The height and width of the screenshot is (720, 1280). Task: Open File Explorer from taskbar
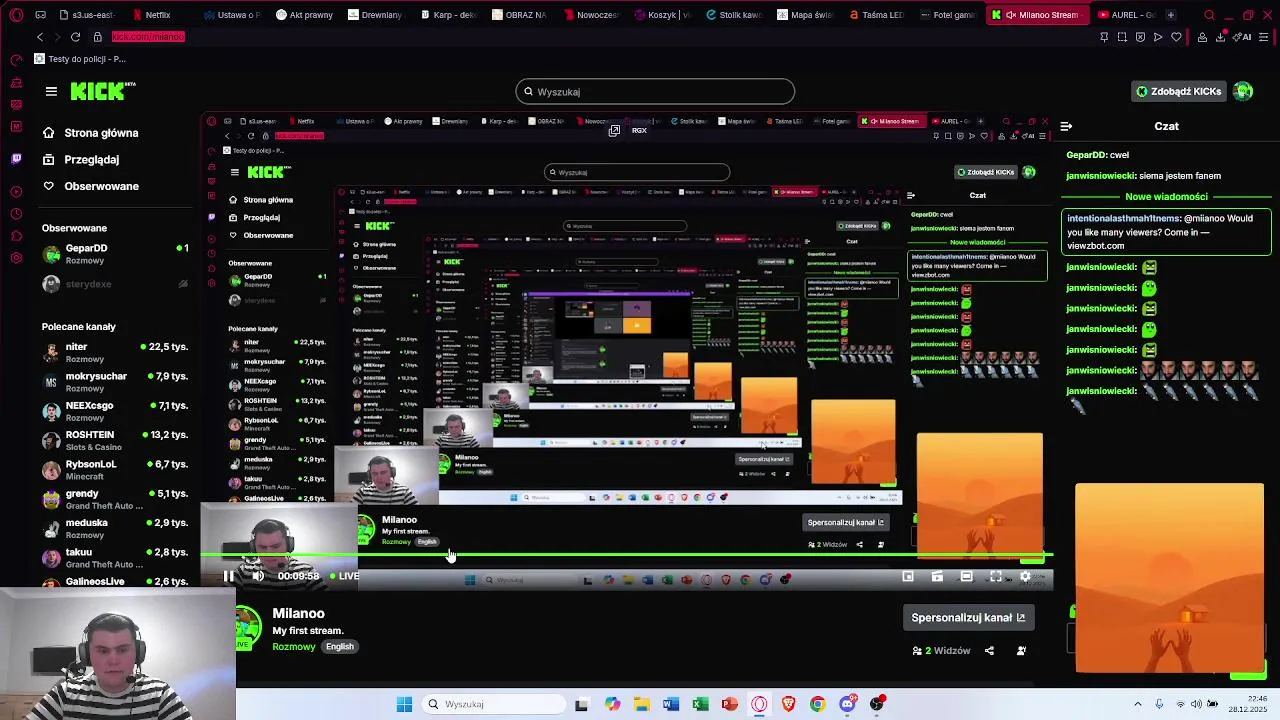point(641,704)
